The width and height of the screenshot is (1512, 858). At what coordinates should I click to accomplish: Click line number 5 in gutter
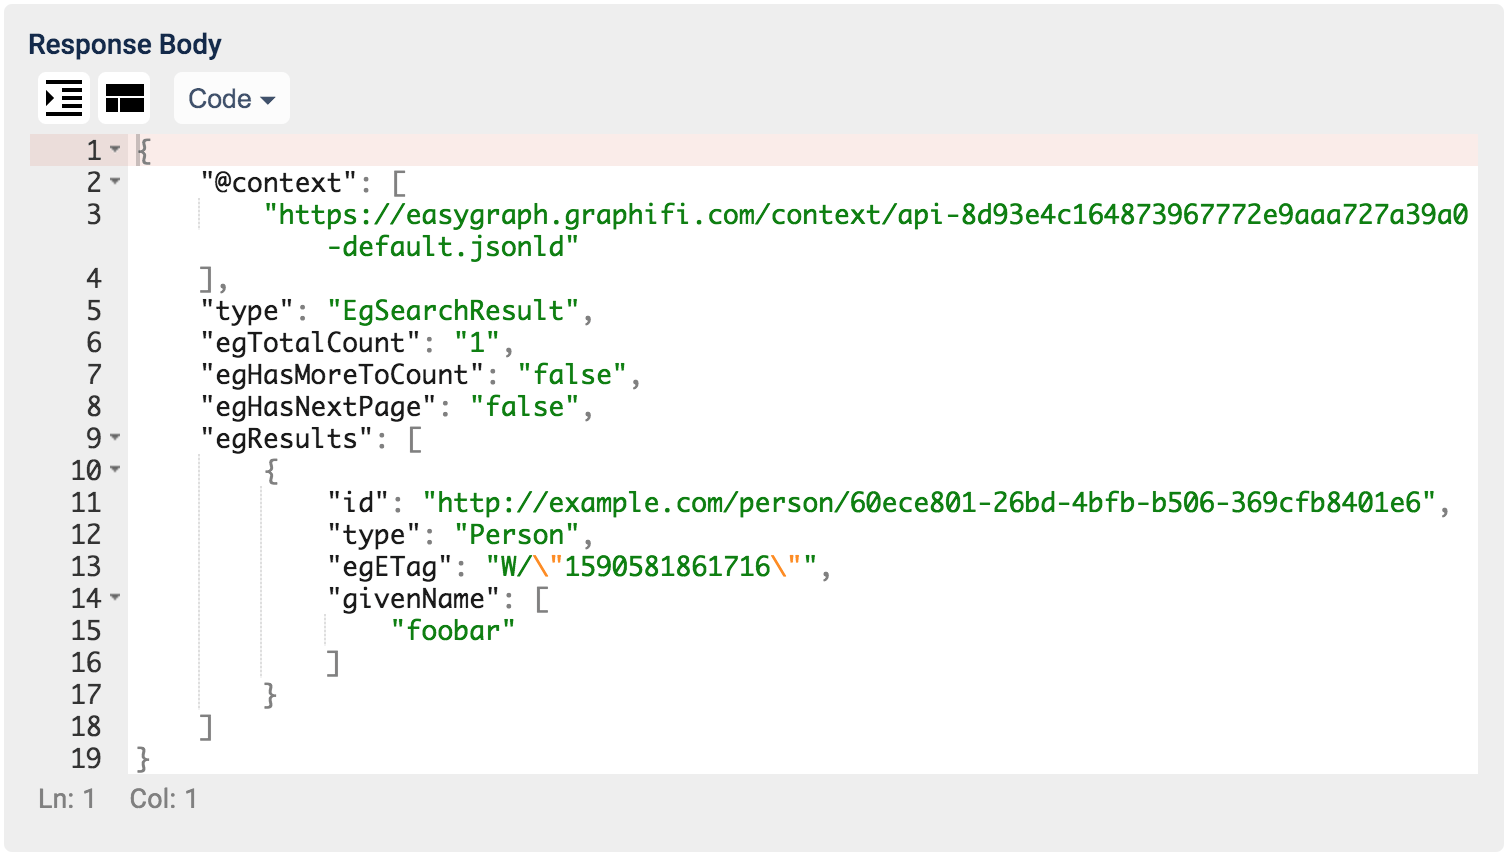click(93, 310)
